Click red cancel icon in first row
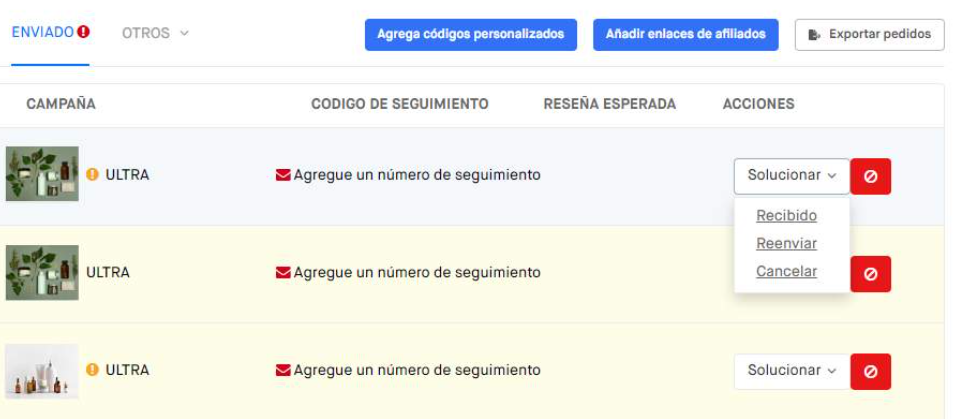This screenshot has width=954, height=419. pyautogui.click(x=871, y=176)
